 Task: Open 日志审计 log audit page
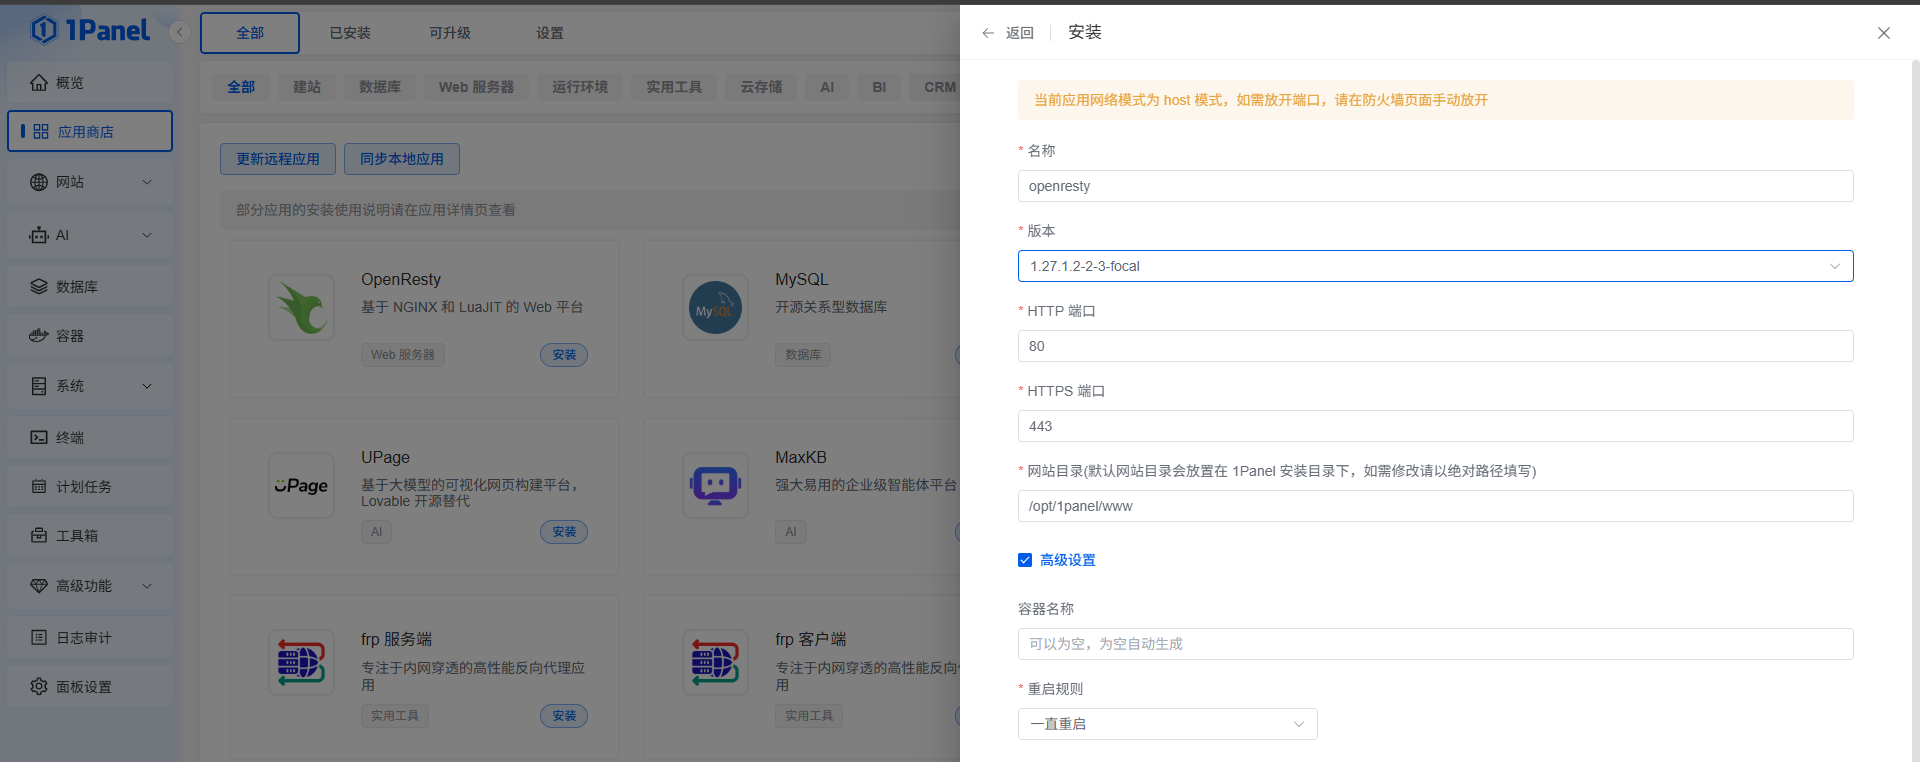(x=90, y=638)
